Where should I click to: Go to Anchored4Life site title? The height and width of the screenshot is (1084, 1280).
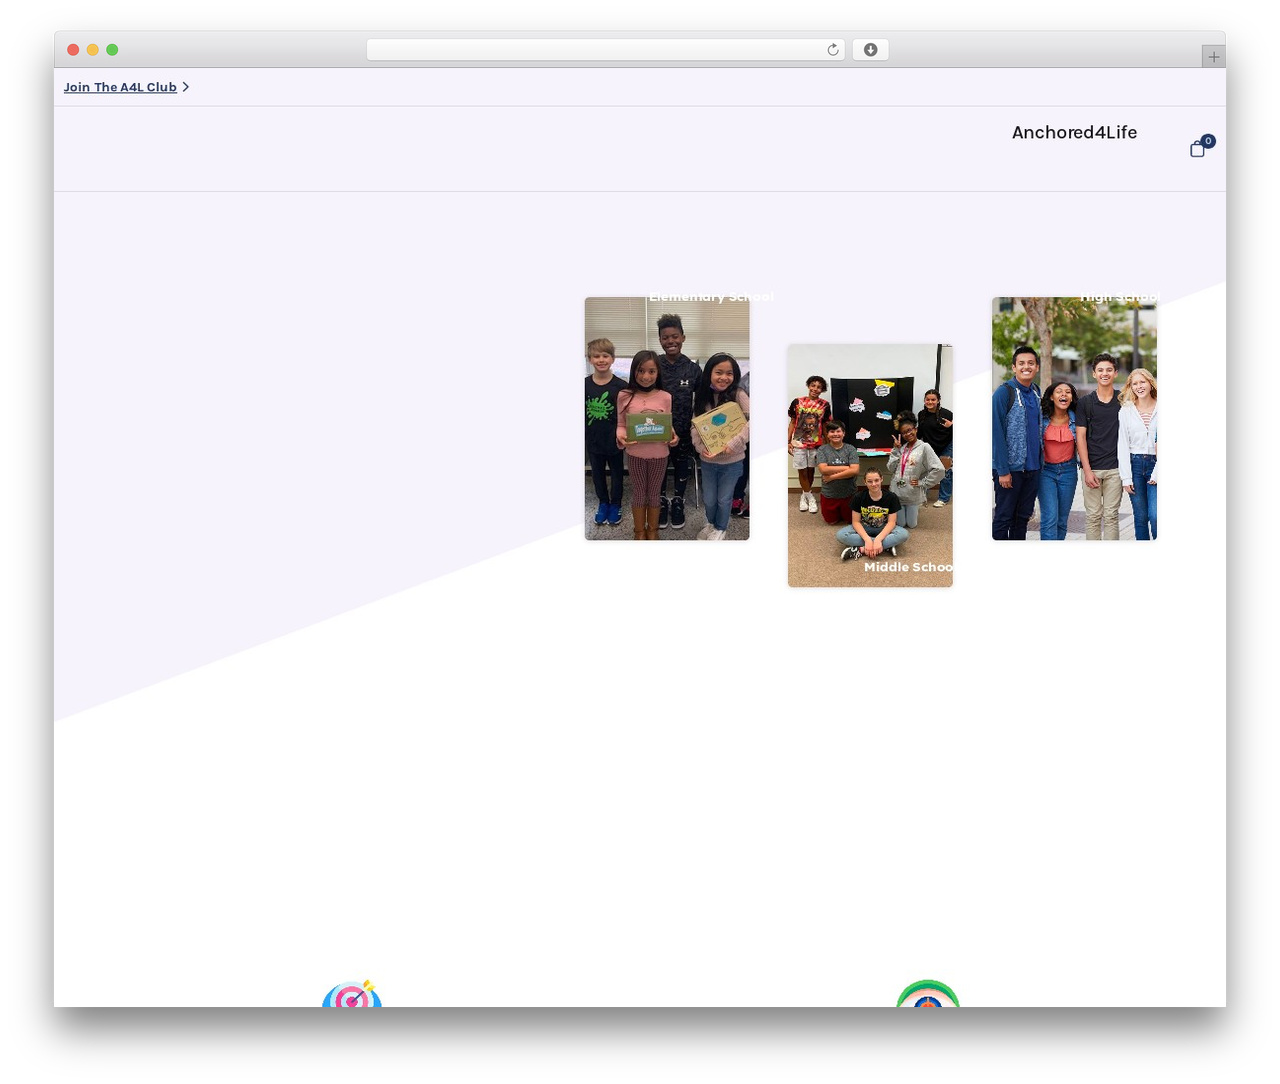click(x=1074, y=132)
